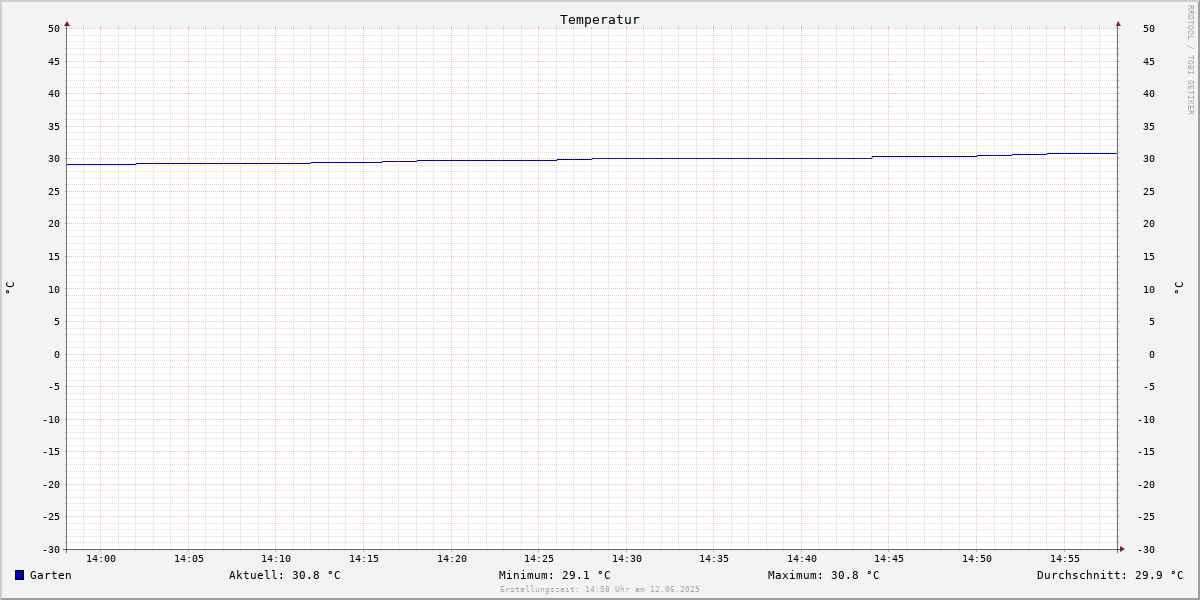1200x600 pixels.
Task: Click the left axis °C unit label
Action: pyautogui.click(x=10, y=288)
